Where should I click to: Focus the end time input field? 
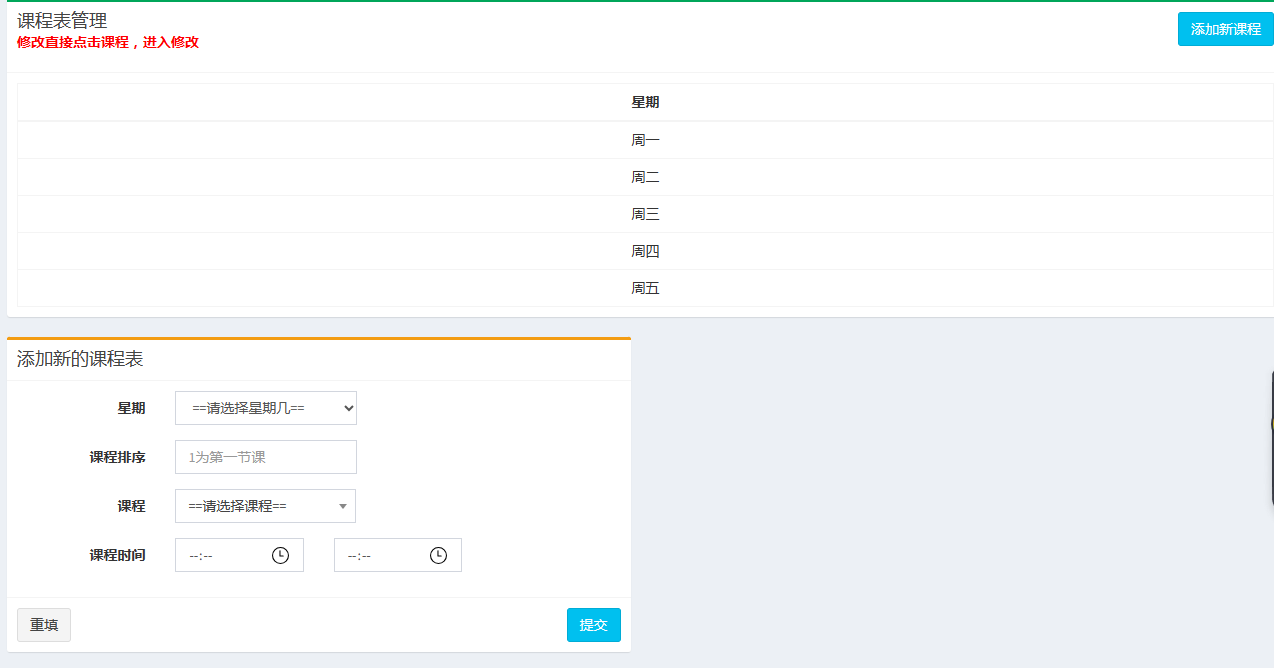coord(398,555)
